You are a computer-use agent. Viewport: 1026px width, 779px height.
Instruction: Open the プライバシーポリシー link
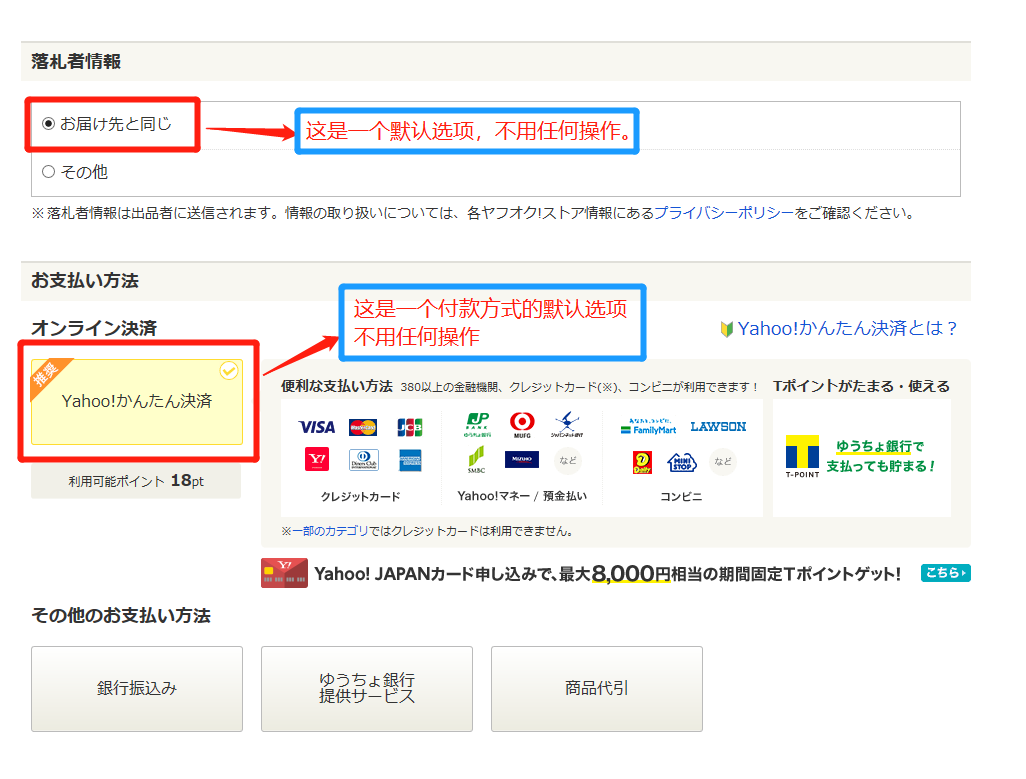click(723, 213)
